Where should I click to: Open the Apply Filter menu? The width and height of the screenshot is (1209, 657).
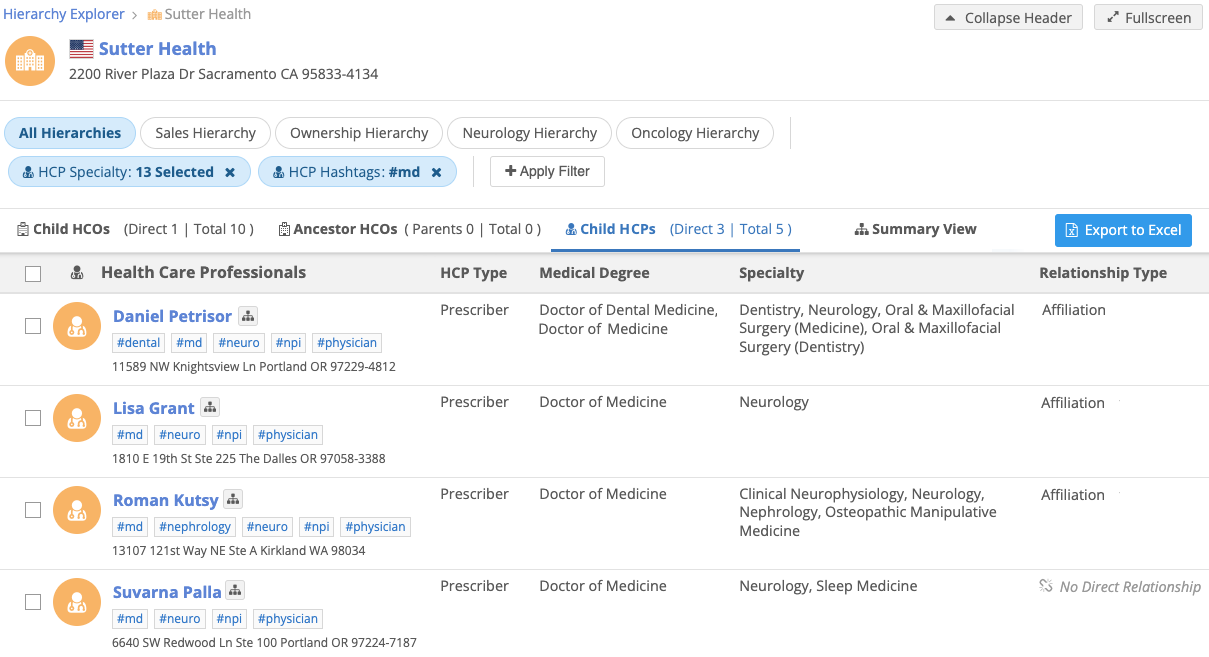point(547,171)
